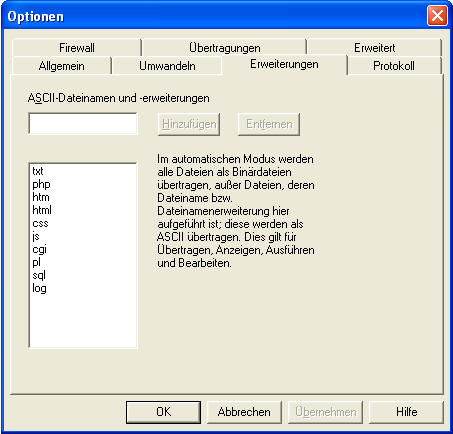Open the Übertragungen tab

[224, 48]
